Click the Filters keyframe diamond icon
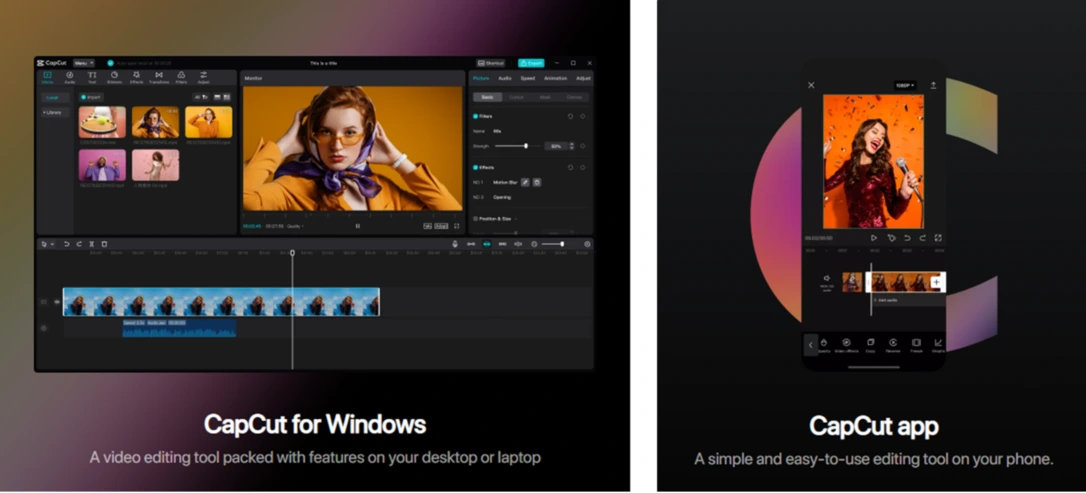Image resolution: width=1086 pixels, height=493 pixels. coord(582,116)
